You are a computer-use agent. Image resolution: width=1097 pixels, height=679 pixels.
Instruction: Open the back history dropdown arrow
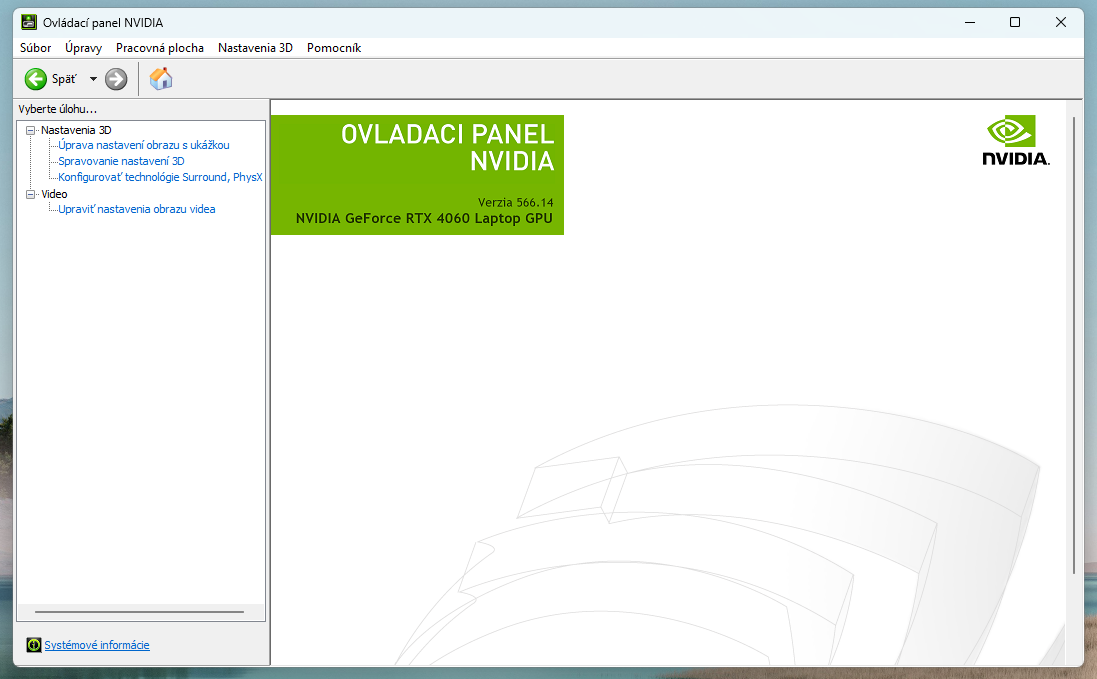(93, 79)
